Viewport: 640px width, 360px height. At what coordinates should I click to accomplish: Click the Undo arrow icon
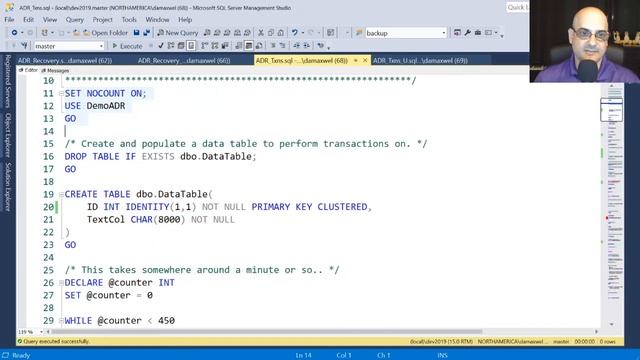point(295,33)
